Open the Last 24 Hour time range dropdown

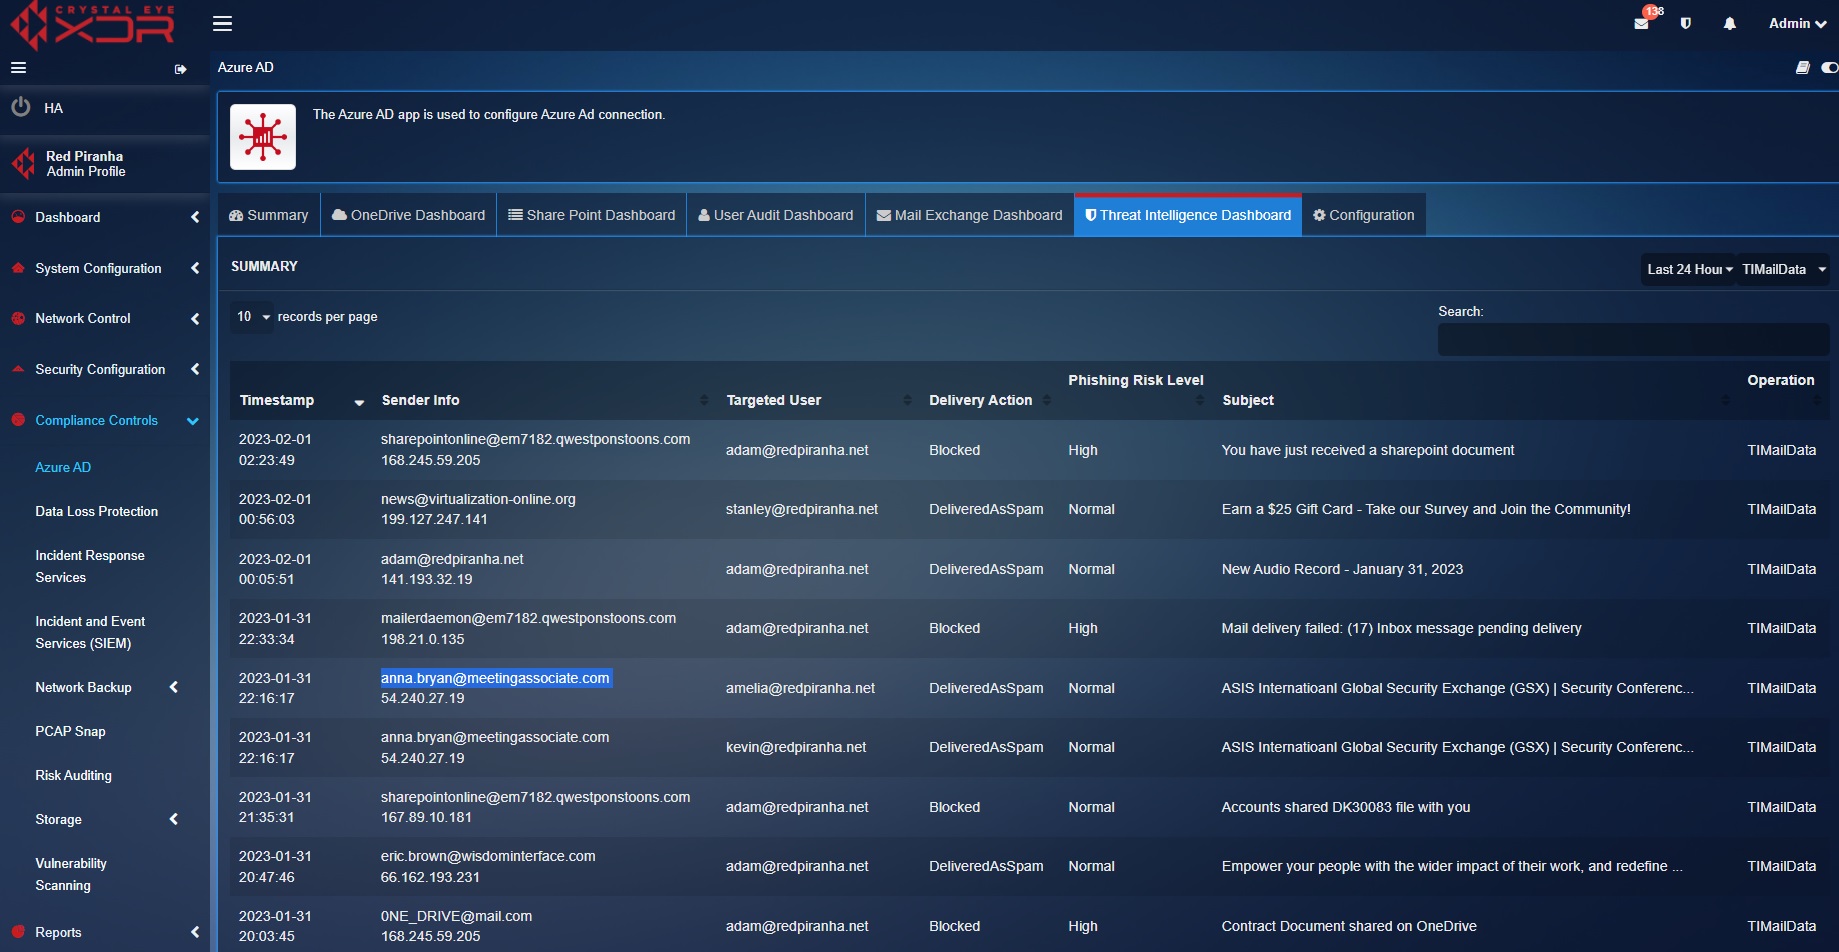(x=1689, y=269)
